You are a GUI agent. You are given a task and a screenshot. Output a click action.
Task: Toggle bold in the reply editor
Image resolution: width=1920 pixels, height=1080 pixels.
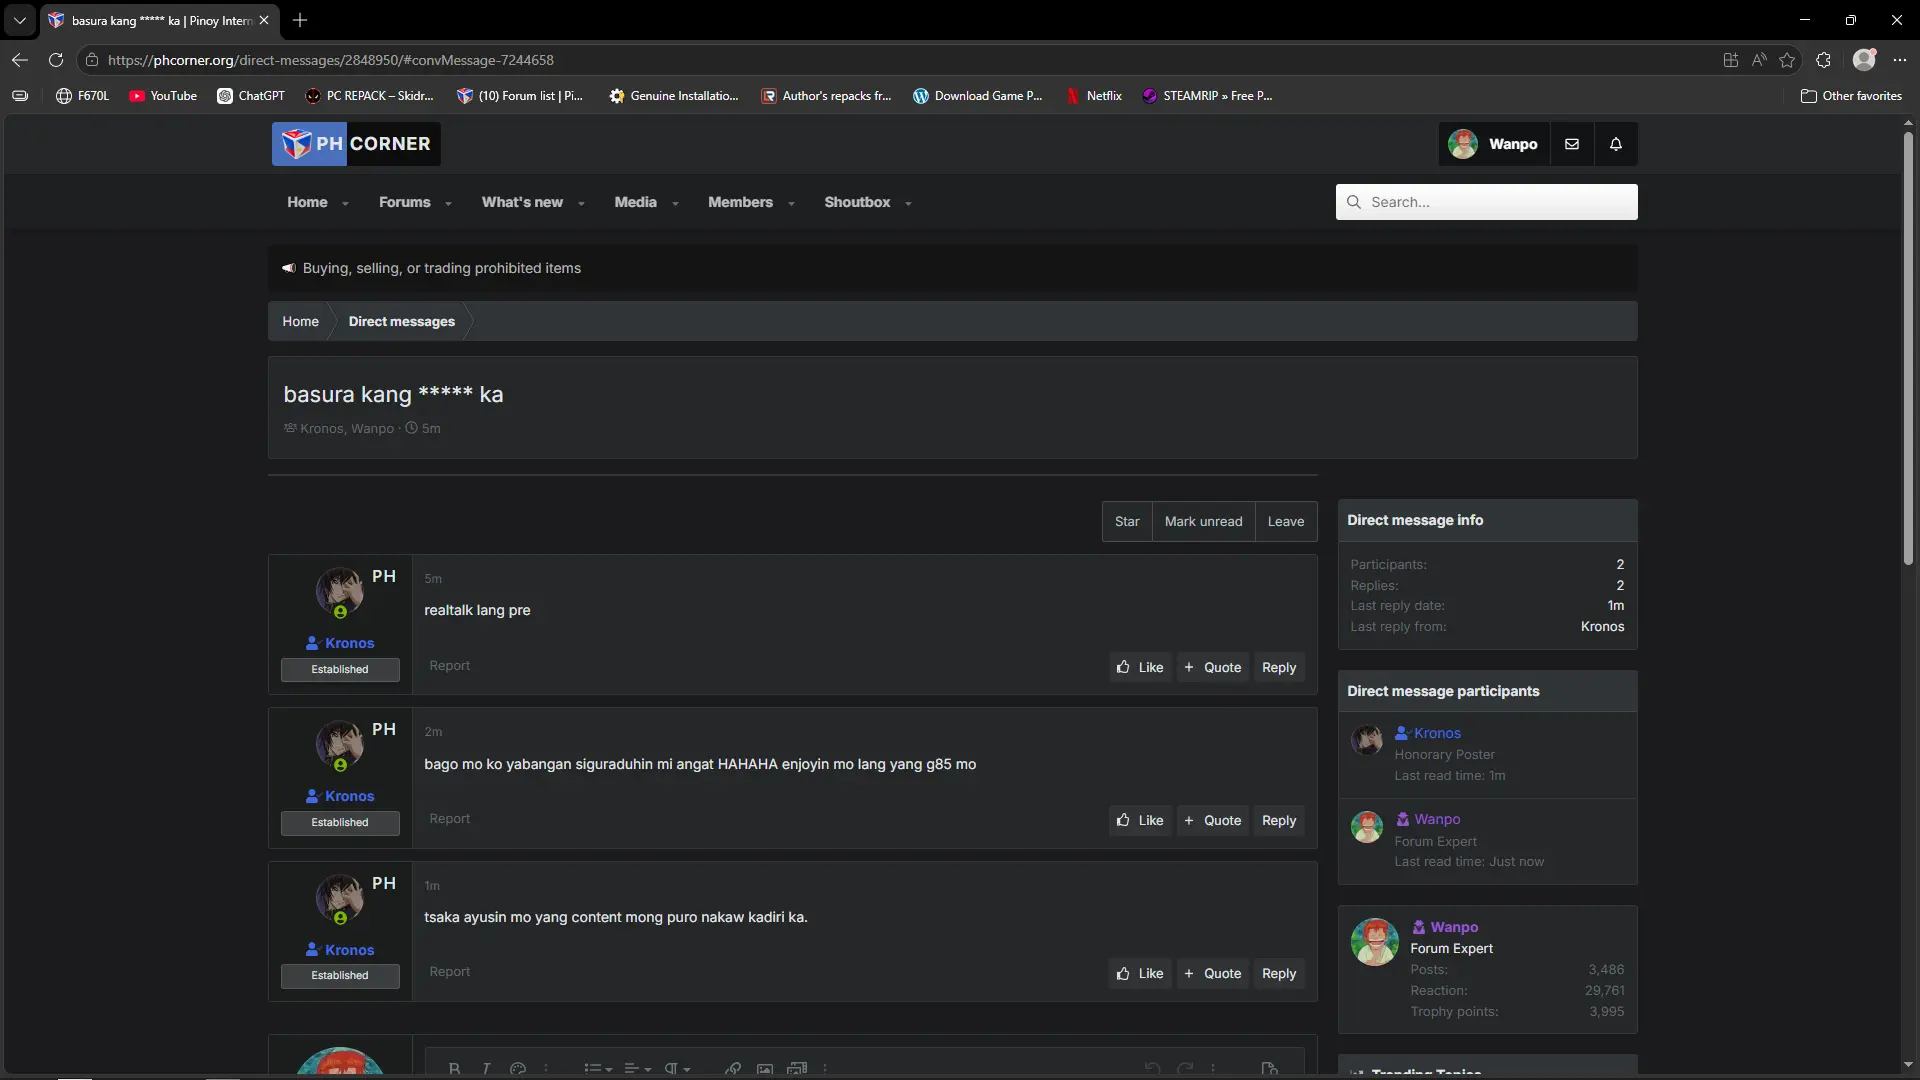click(x=454, y=1068)
